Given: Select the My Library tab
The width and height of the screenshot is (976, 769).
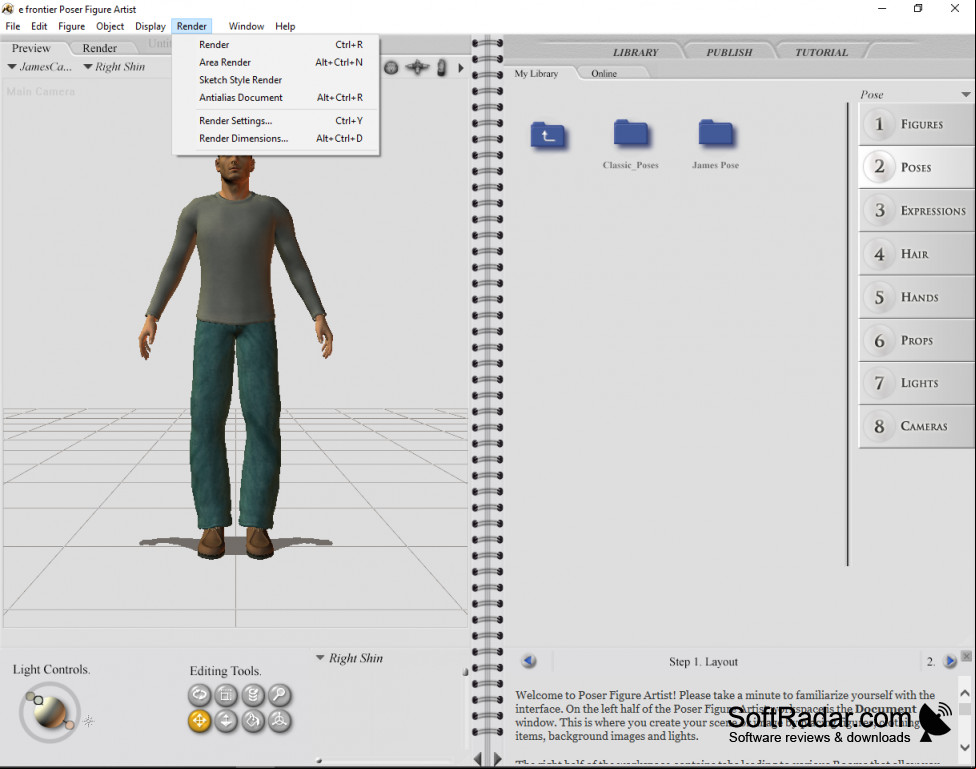Looking at the screenshot, I should pos(537,73).
